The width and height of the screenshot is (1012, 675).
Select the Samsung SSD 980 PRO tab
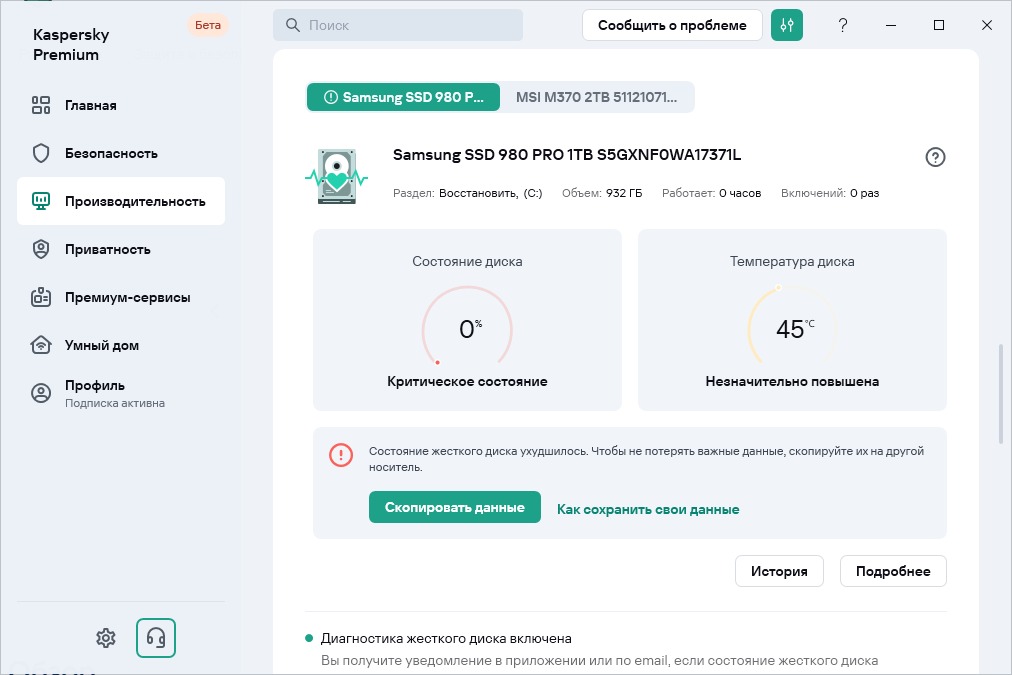pyautogui.click(x=403, y=97)
